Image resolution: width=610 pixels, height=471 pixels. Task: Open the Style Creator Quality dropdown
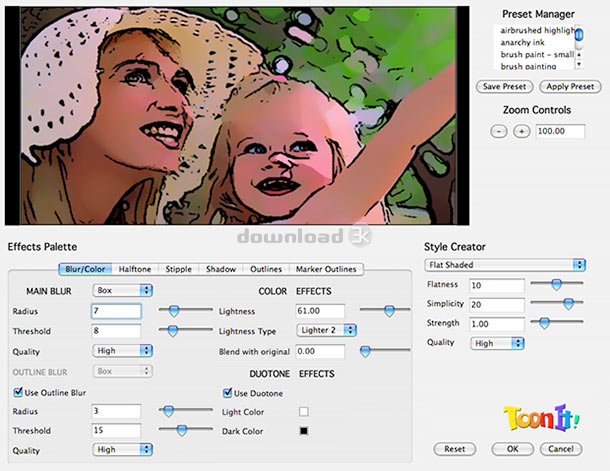497,343
